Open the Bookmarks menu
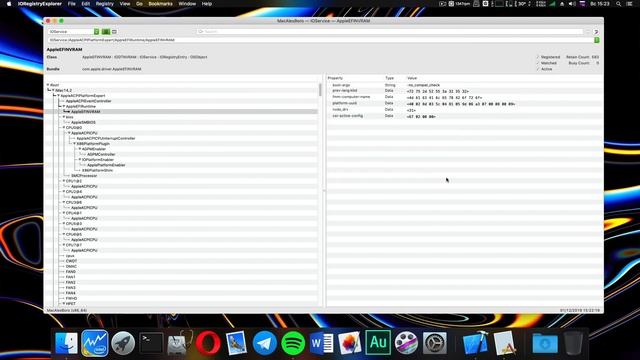The height and width of the screenshot is (360, 640). (160, 4)
